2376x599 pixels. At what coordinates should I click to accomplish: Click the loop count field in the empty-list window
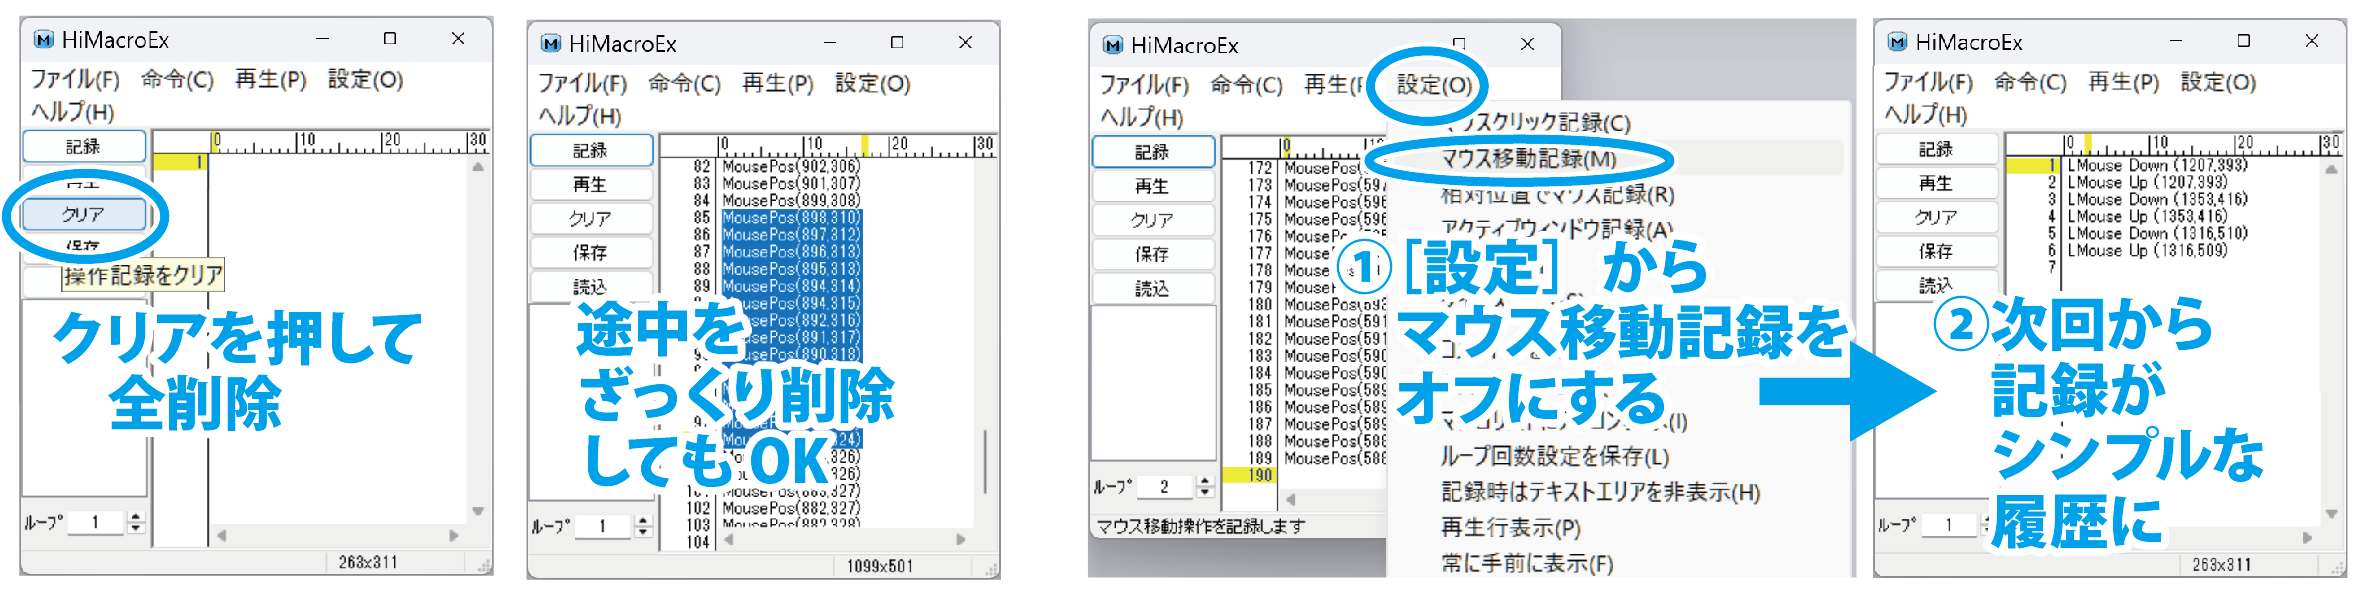97,522
